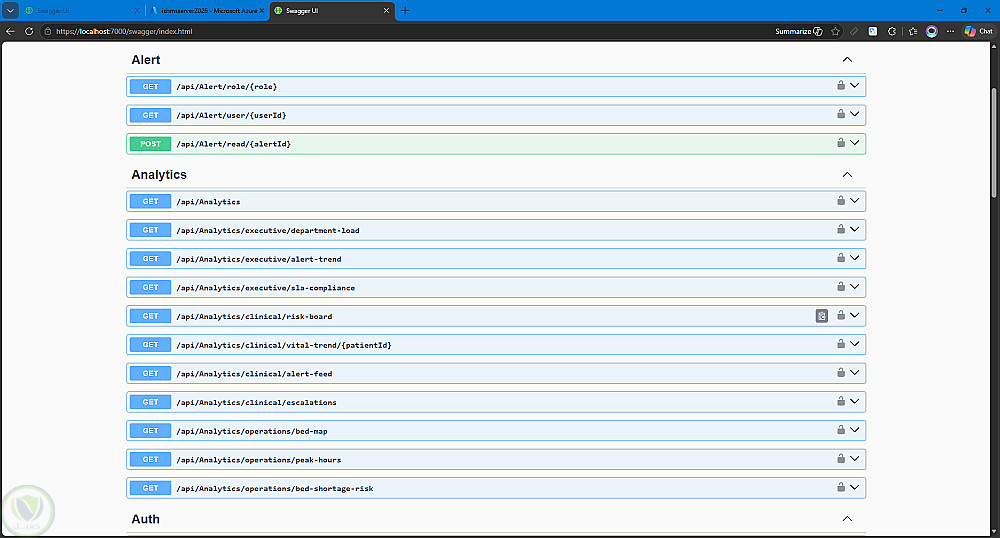
Task: Click the browser settings ellipsis menu icon
Action: point(950,31)
